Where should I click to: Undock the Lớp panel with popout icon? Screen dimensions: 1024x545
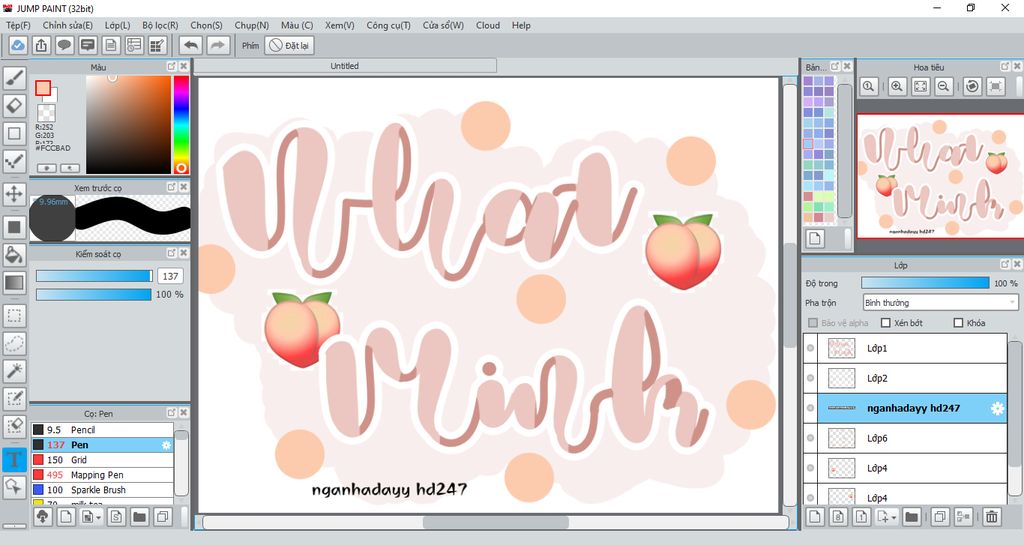[x=1005, y=264]
